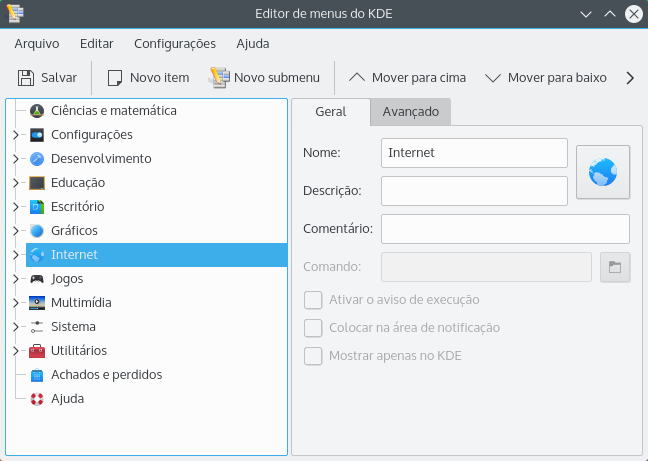Click the Descrição text field
This screenshot has height=461, width=648.
click(x=474, y=190)
